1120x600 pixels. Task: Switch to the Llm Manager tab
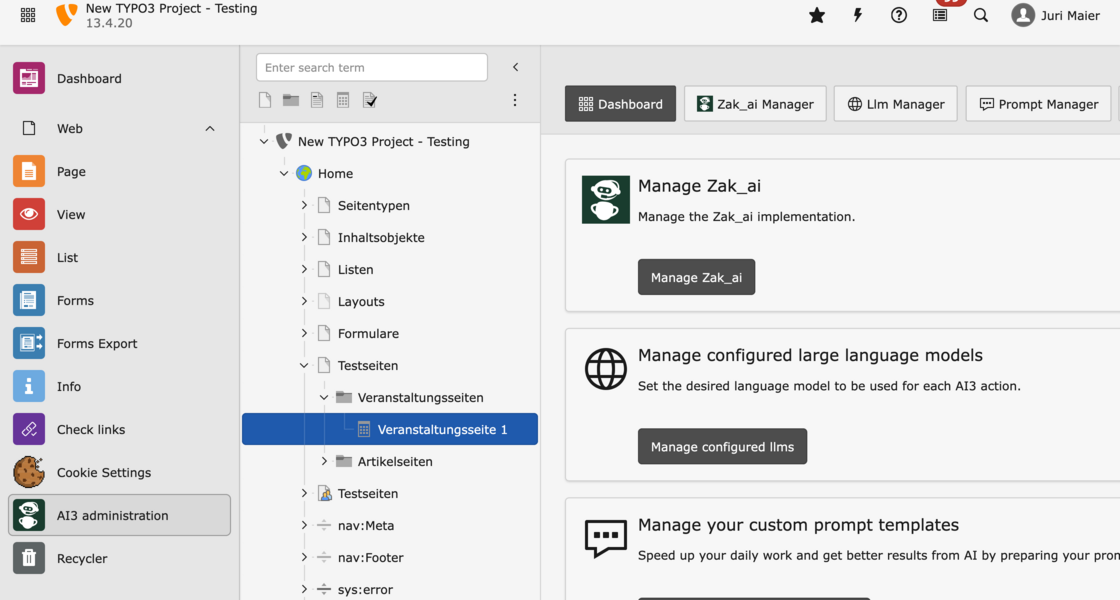[895, 104]
